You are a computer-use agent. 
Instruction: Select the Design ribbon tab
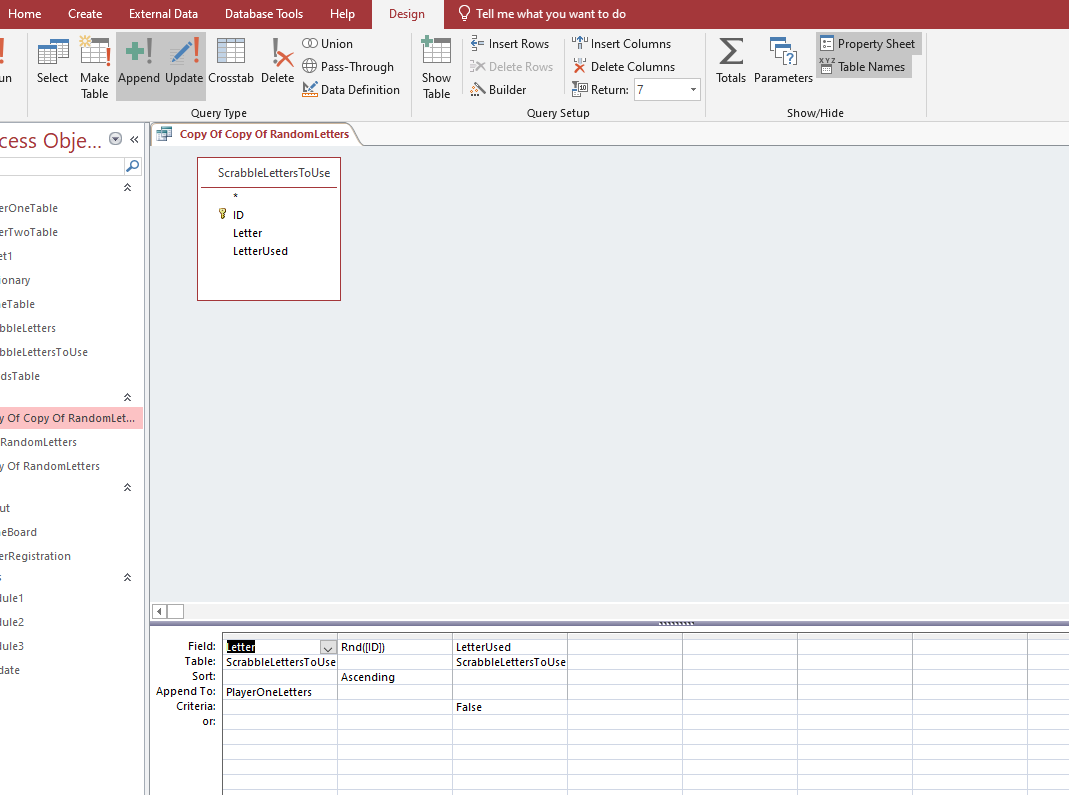pyautogui.click(x=407, y=14)
